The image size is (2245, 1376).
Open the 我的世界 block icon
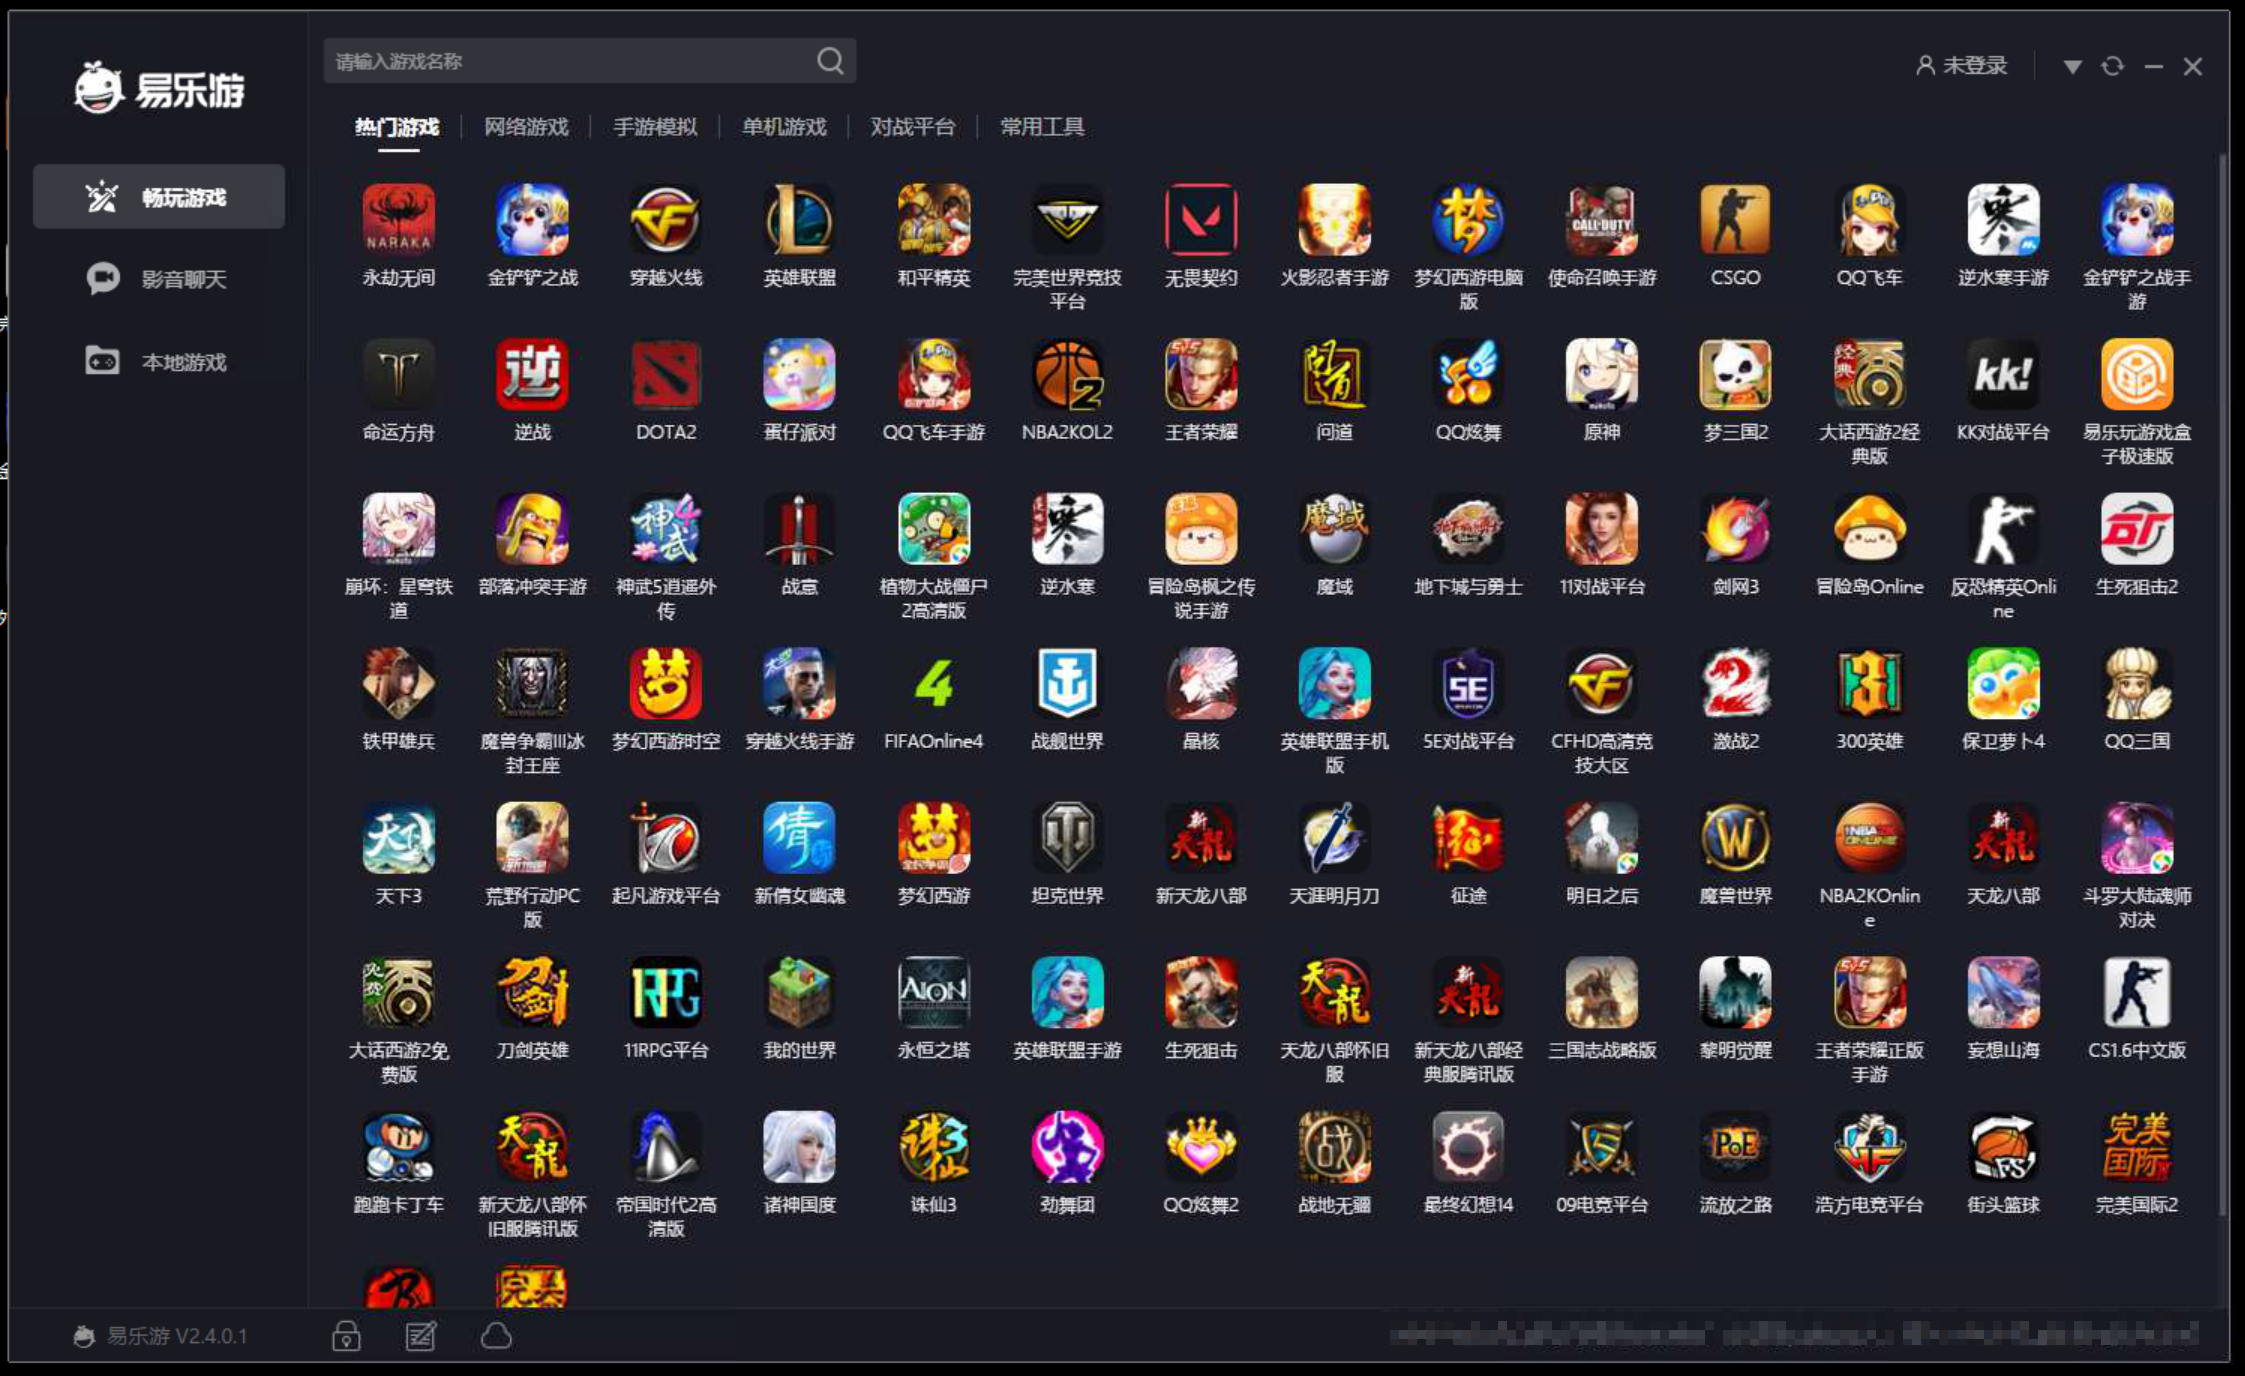coord(799,992)
